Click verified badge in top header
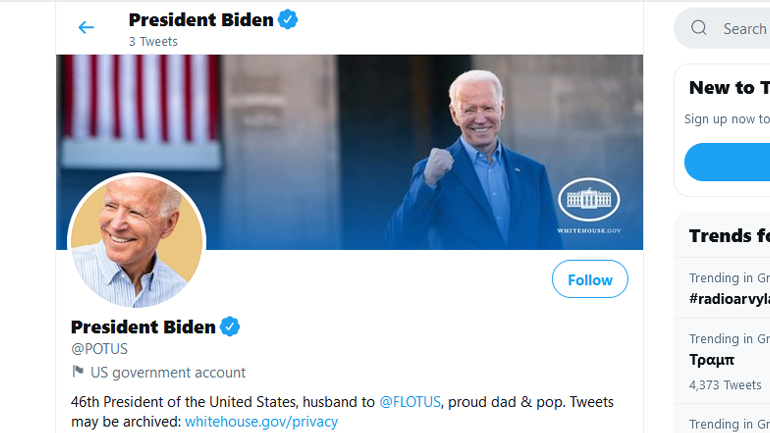The width and height of the screenshot is (770, 433). [x=288, y=19]
